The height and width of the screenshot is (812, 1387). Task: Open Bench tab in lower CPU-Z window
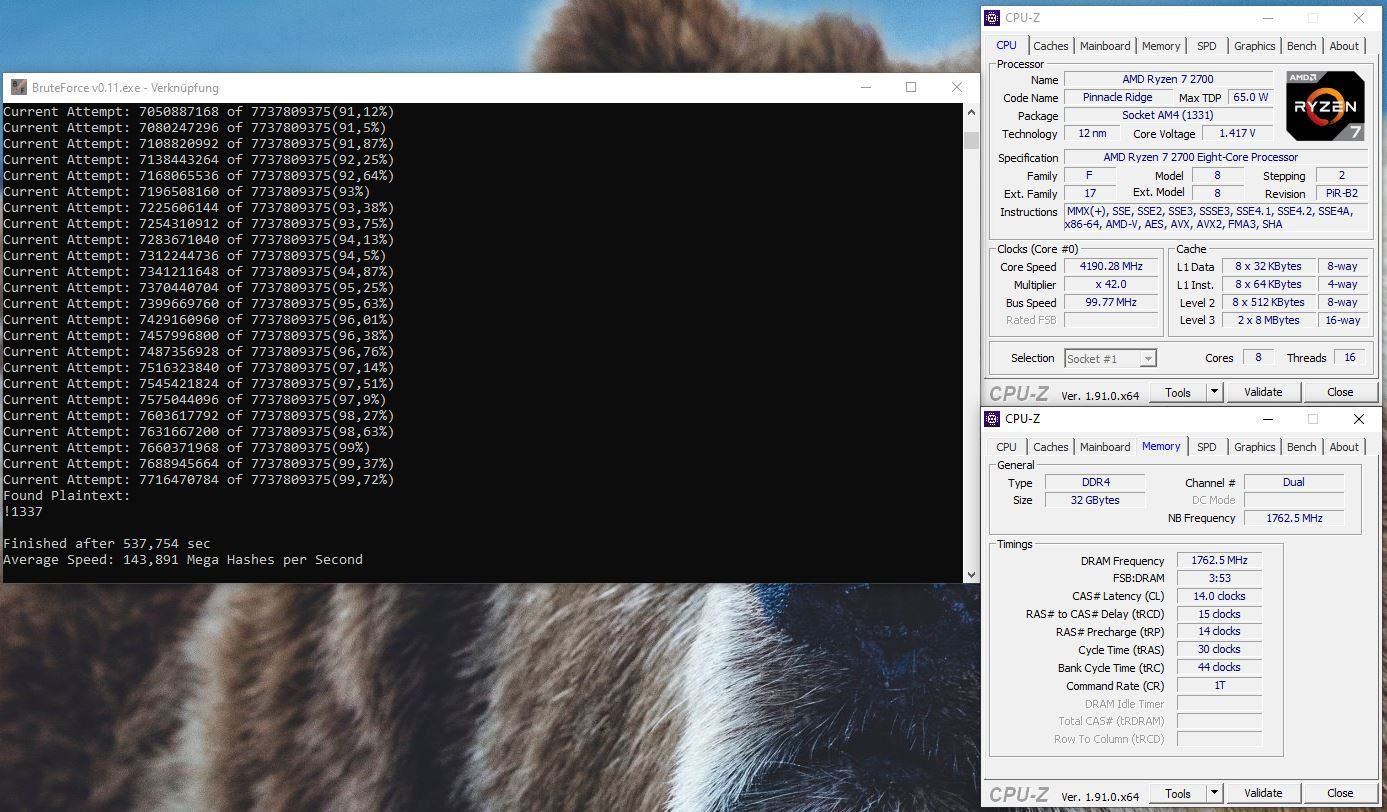pyautogui.click(x=1301, y=447)
